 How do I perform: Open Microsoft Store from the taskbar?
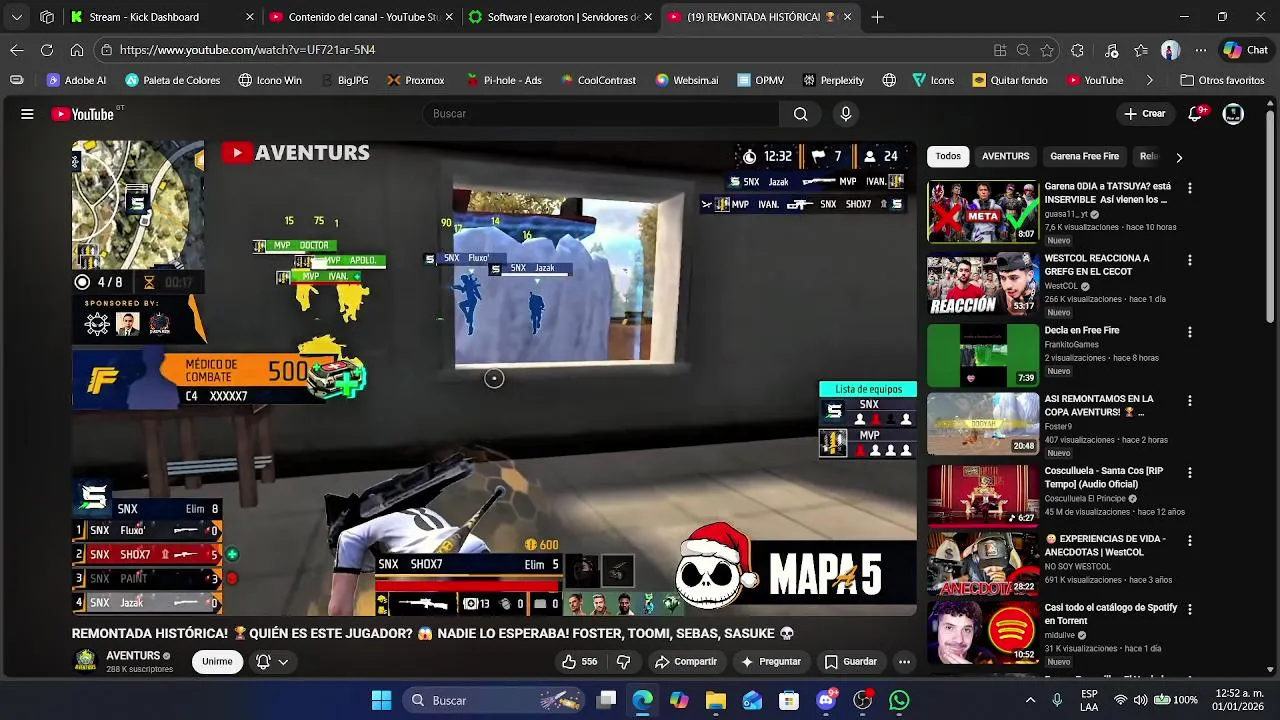[789, 700]
